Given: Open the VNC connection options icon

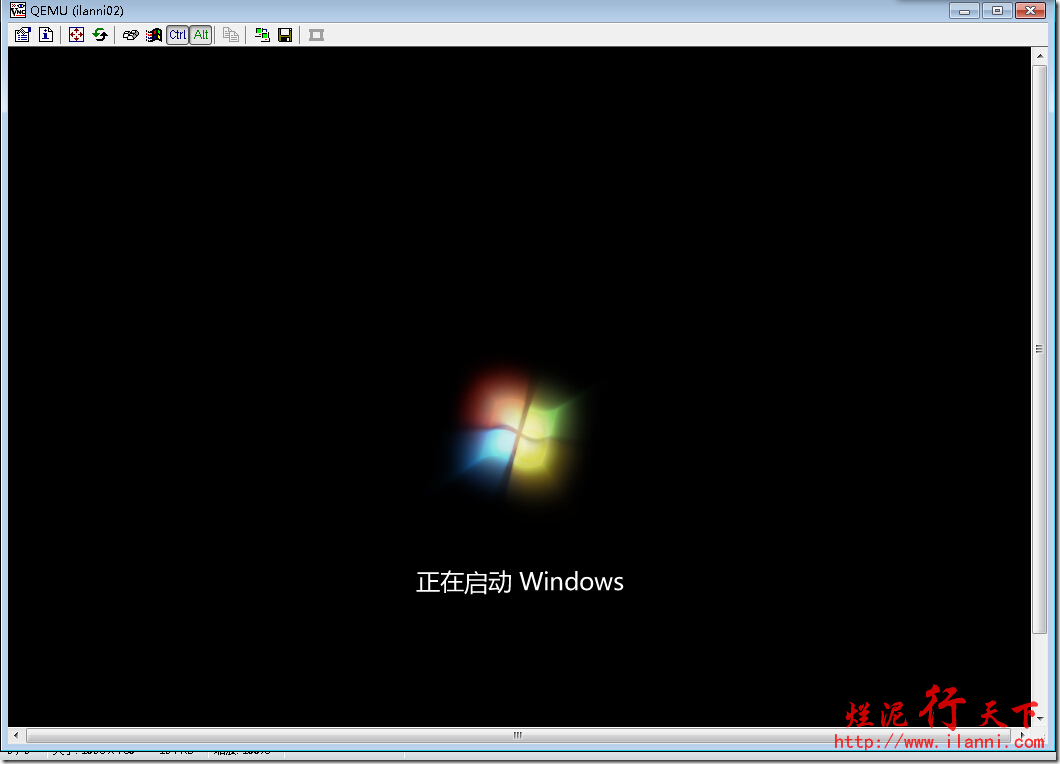Looking at the screenshot, I should pos(22,35).
